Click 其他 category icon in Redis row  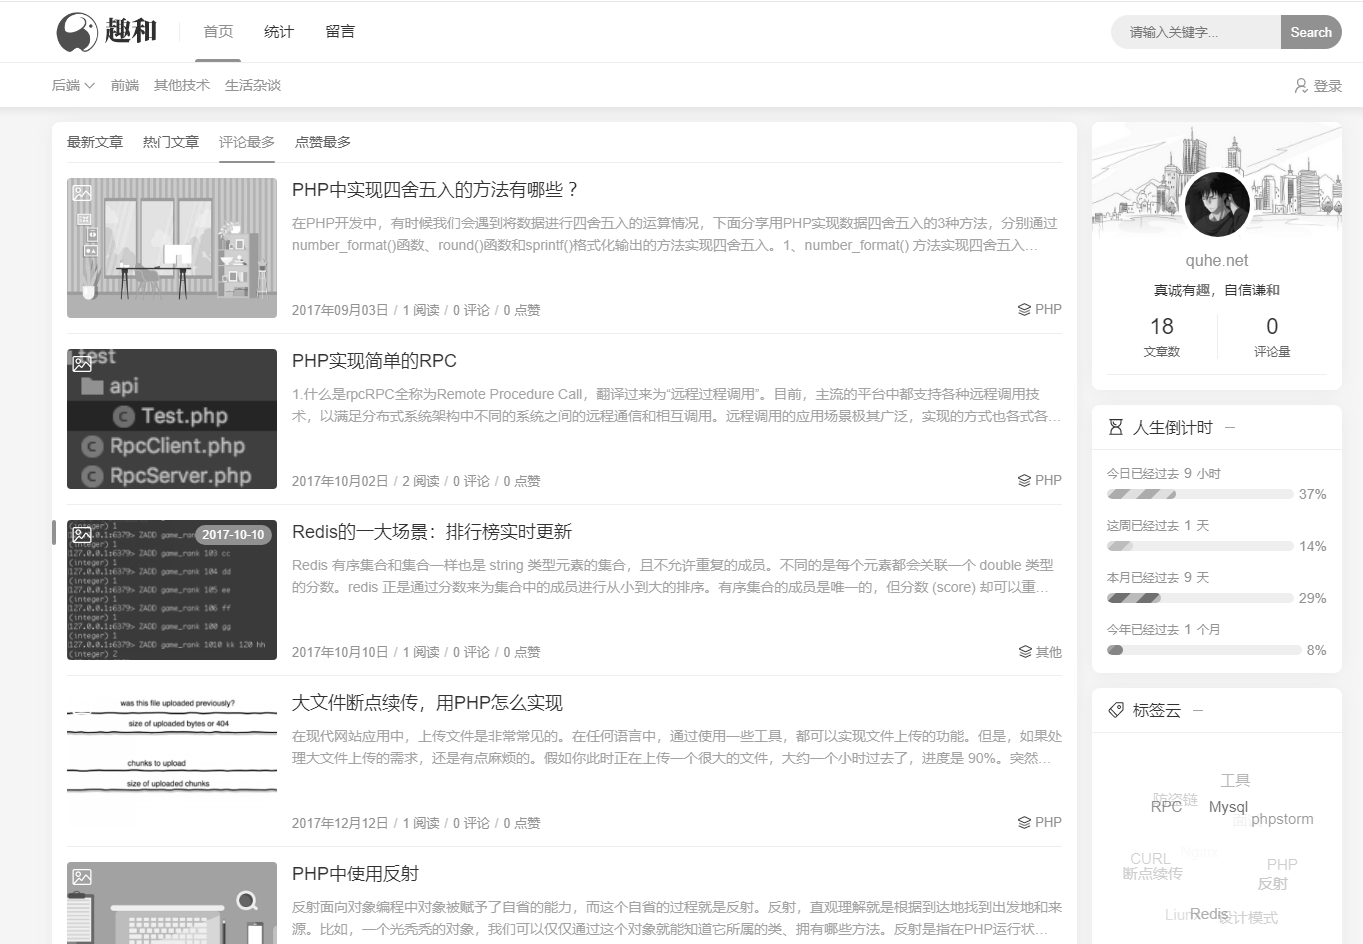1025,652
